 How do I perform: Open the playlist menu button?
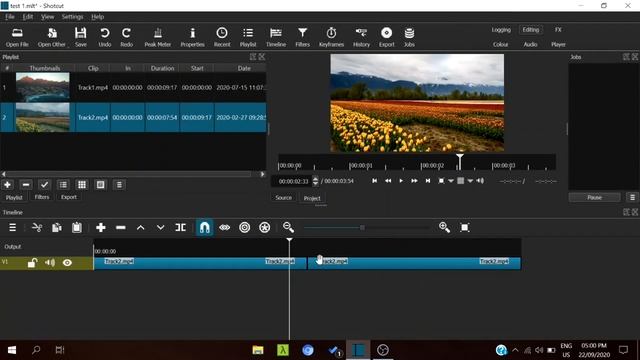119,185
